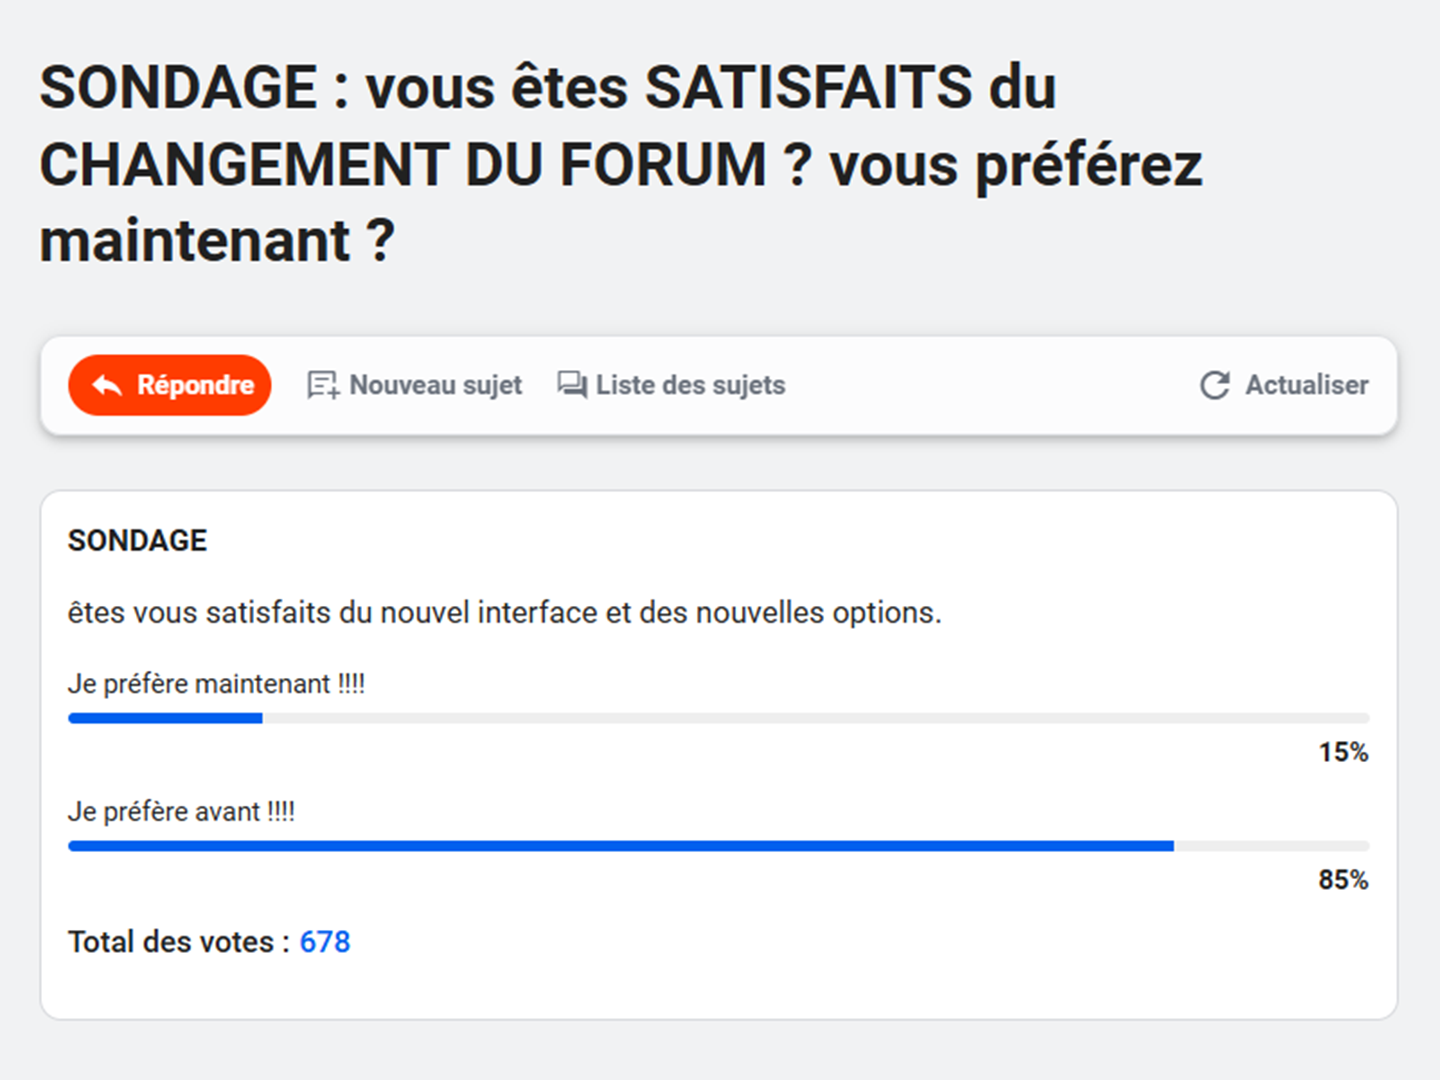Click the "Je préfère avant" progress bar

point(719,846)
